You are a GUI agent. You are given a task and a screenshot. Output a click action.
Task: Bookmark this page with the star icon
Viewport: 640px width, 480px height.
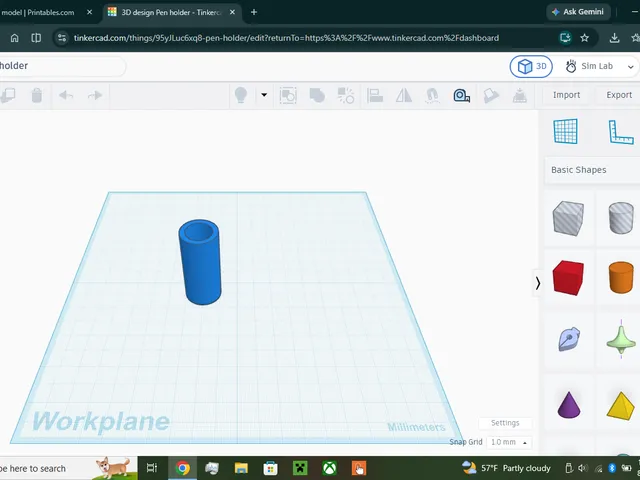pos(584,38)
